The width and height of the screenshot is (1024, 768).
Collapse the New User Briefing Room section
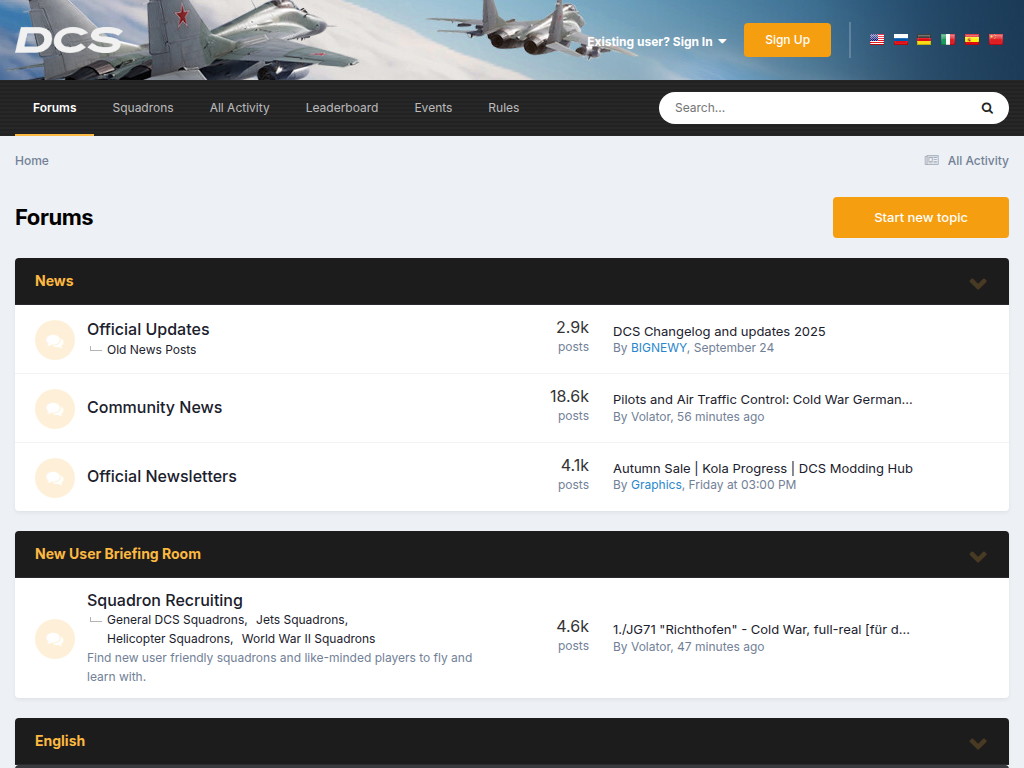(x=978, y=556)
